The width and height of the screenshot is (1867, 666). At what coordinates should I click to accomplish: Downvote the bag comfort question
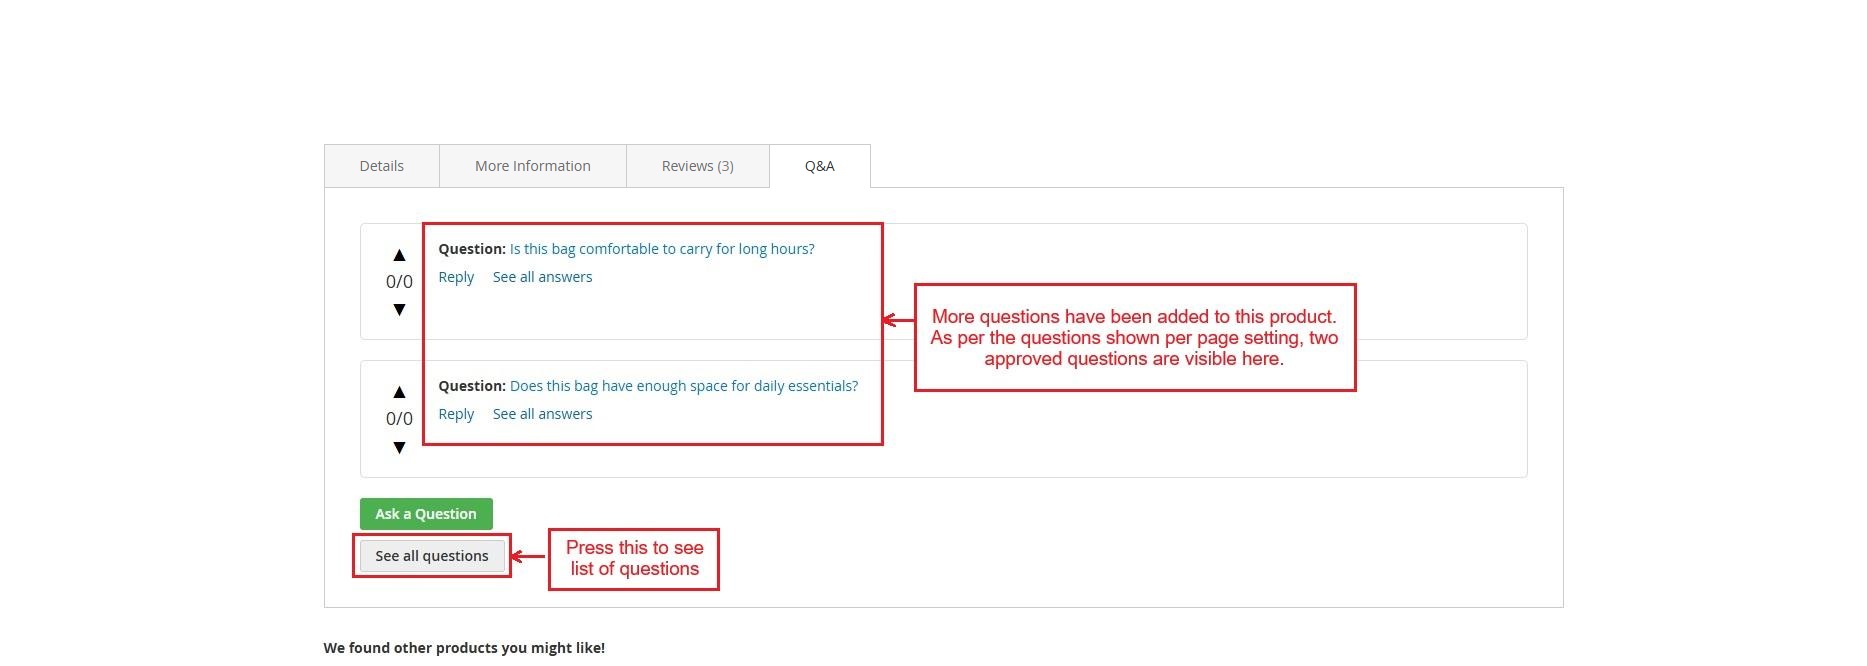point(399,310)
